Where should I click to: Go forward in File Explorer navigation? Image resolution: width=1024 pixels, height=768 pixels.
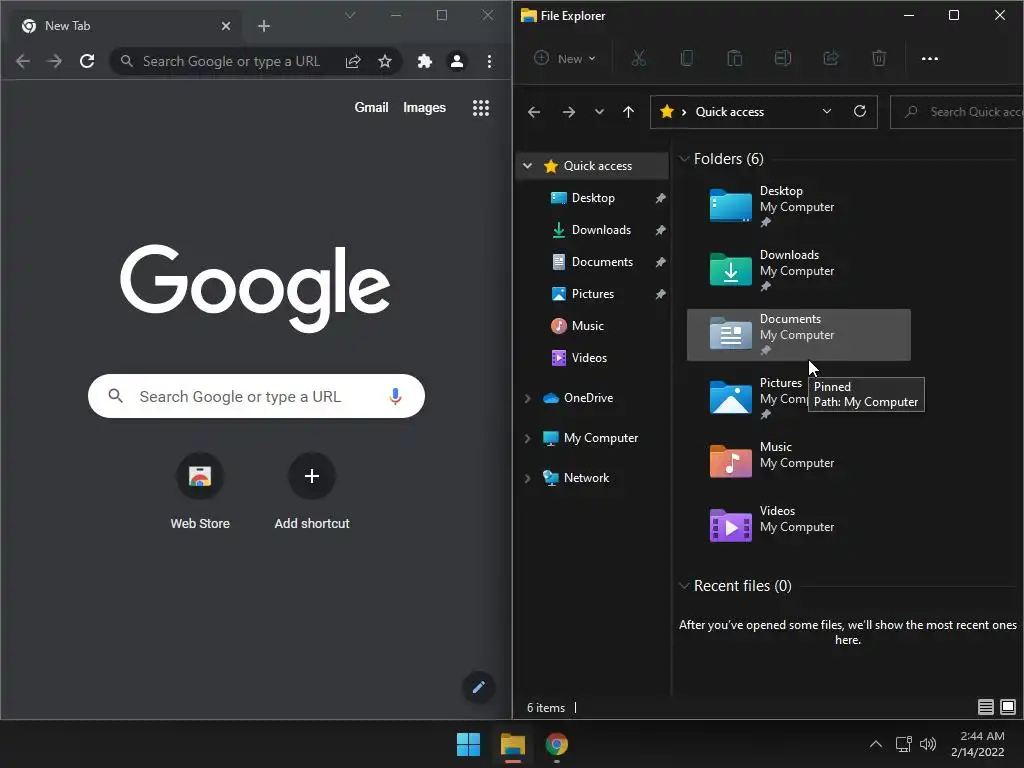[569, 112]
